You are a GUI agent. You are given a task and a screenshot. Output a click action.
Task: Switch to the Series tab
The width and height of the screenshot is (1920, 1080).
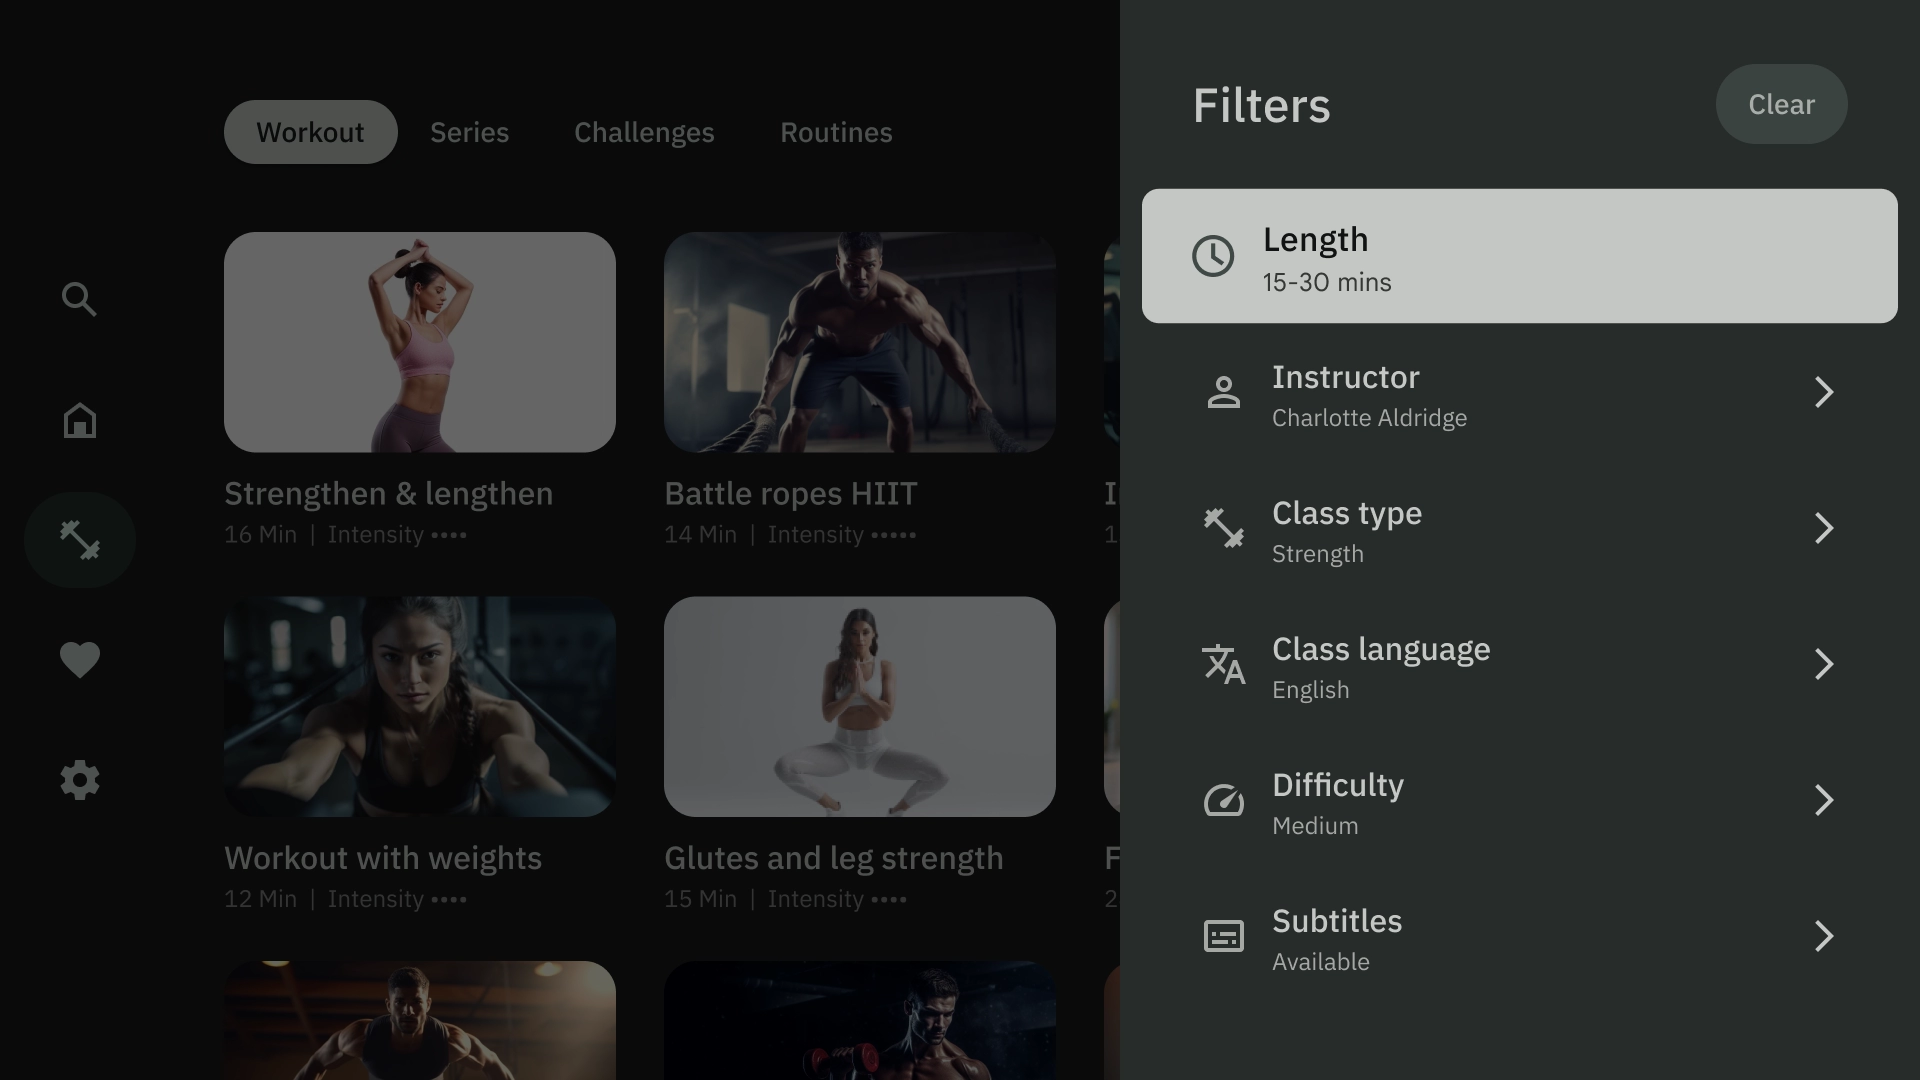pyautogui.click(x=469, y=131)
